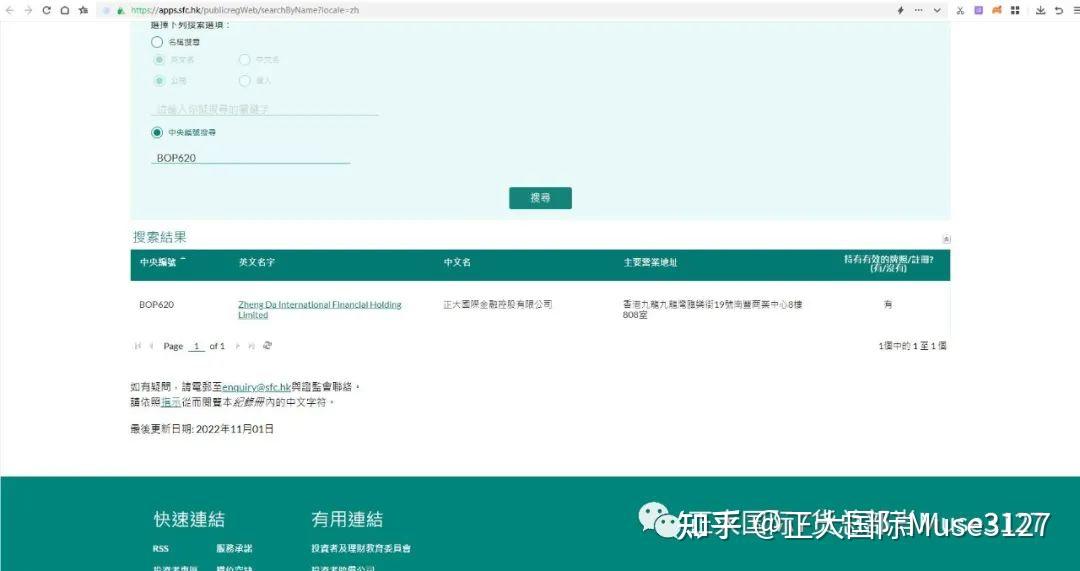Viewport: 1080px width, 571px height.
Task: Click the enquiry@sfc.hk email link
Action: click(x=256, y=387)
